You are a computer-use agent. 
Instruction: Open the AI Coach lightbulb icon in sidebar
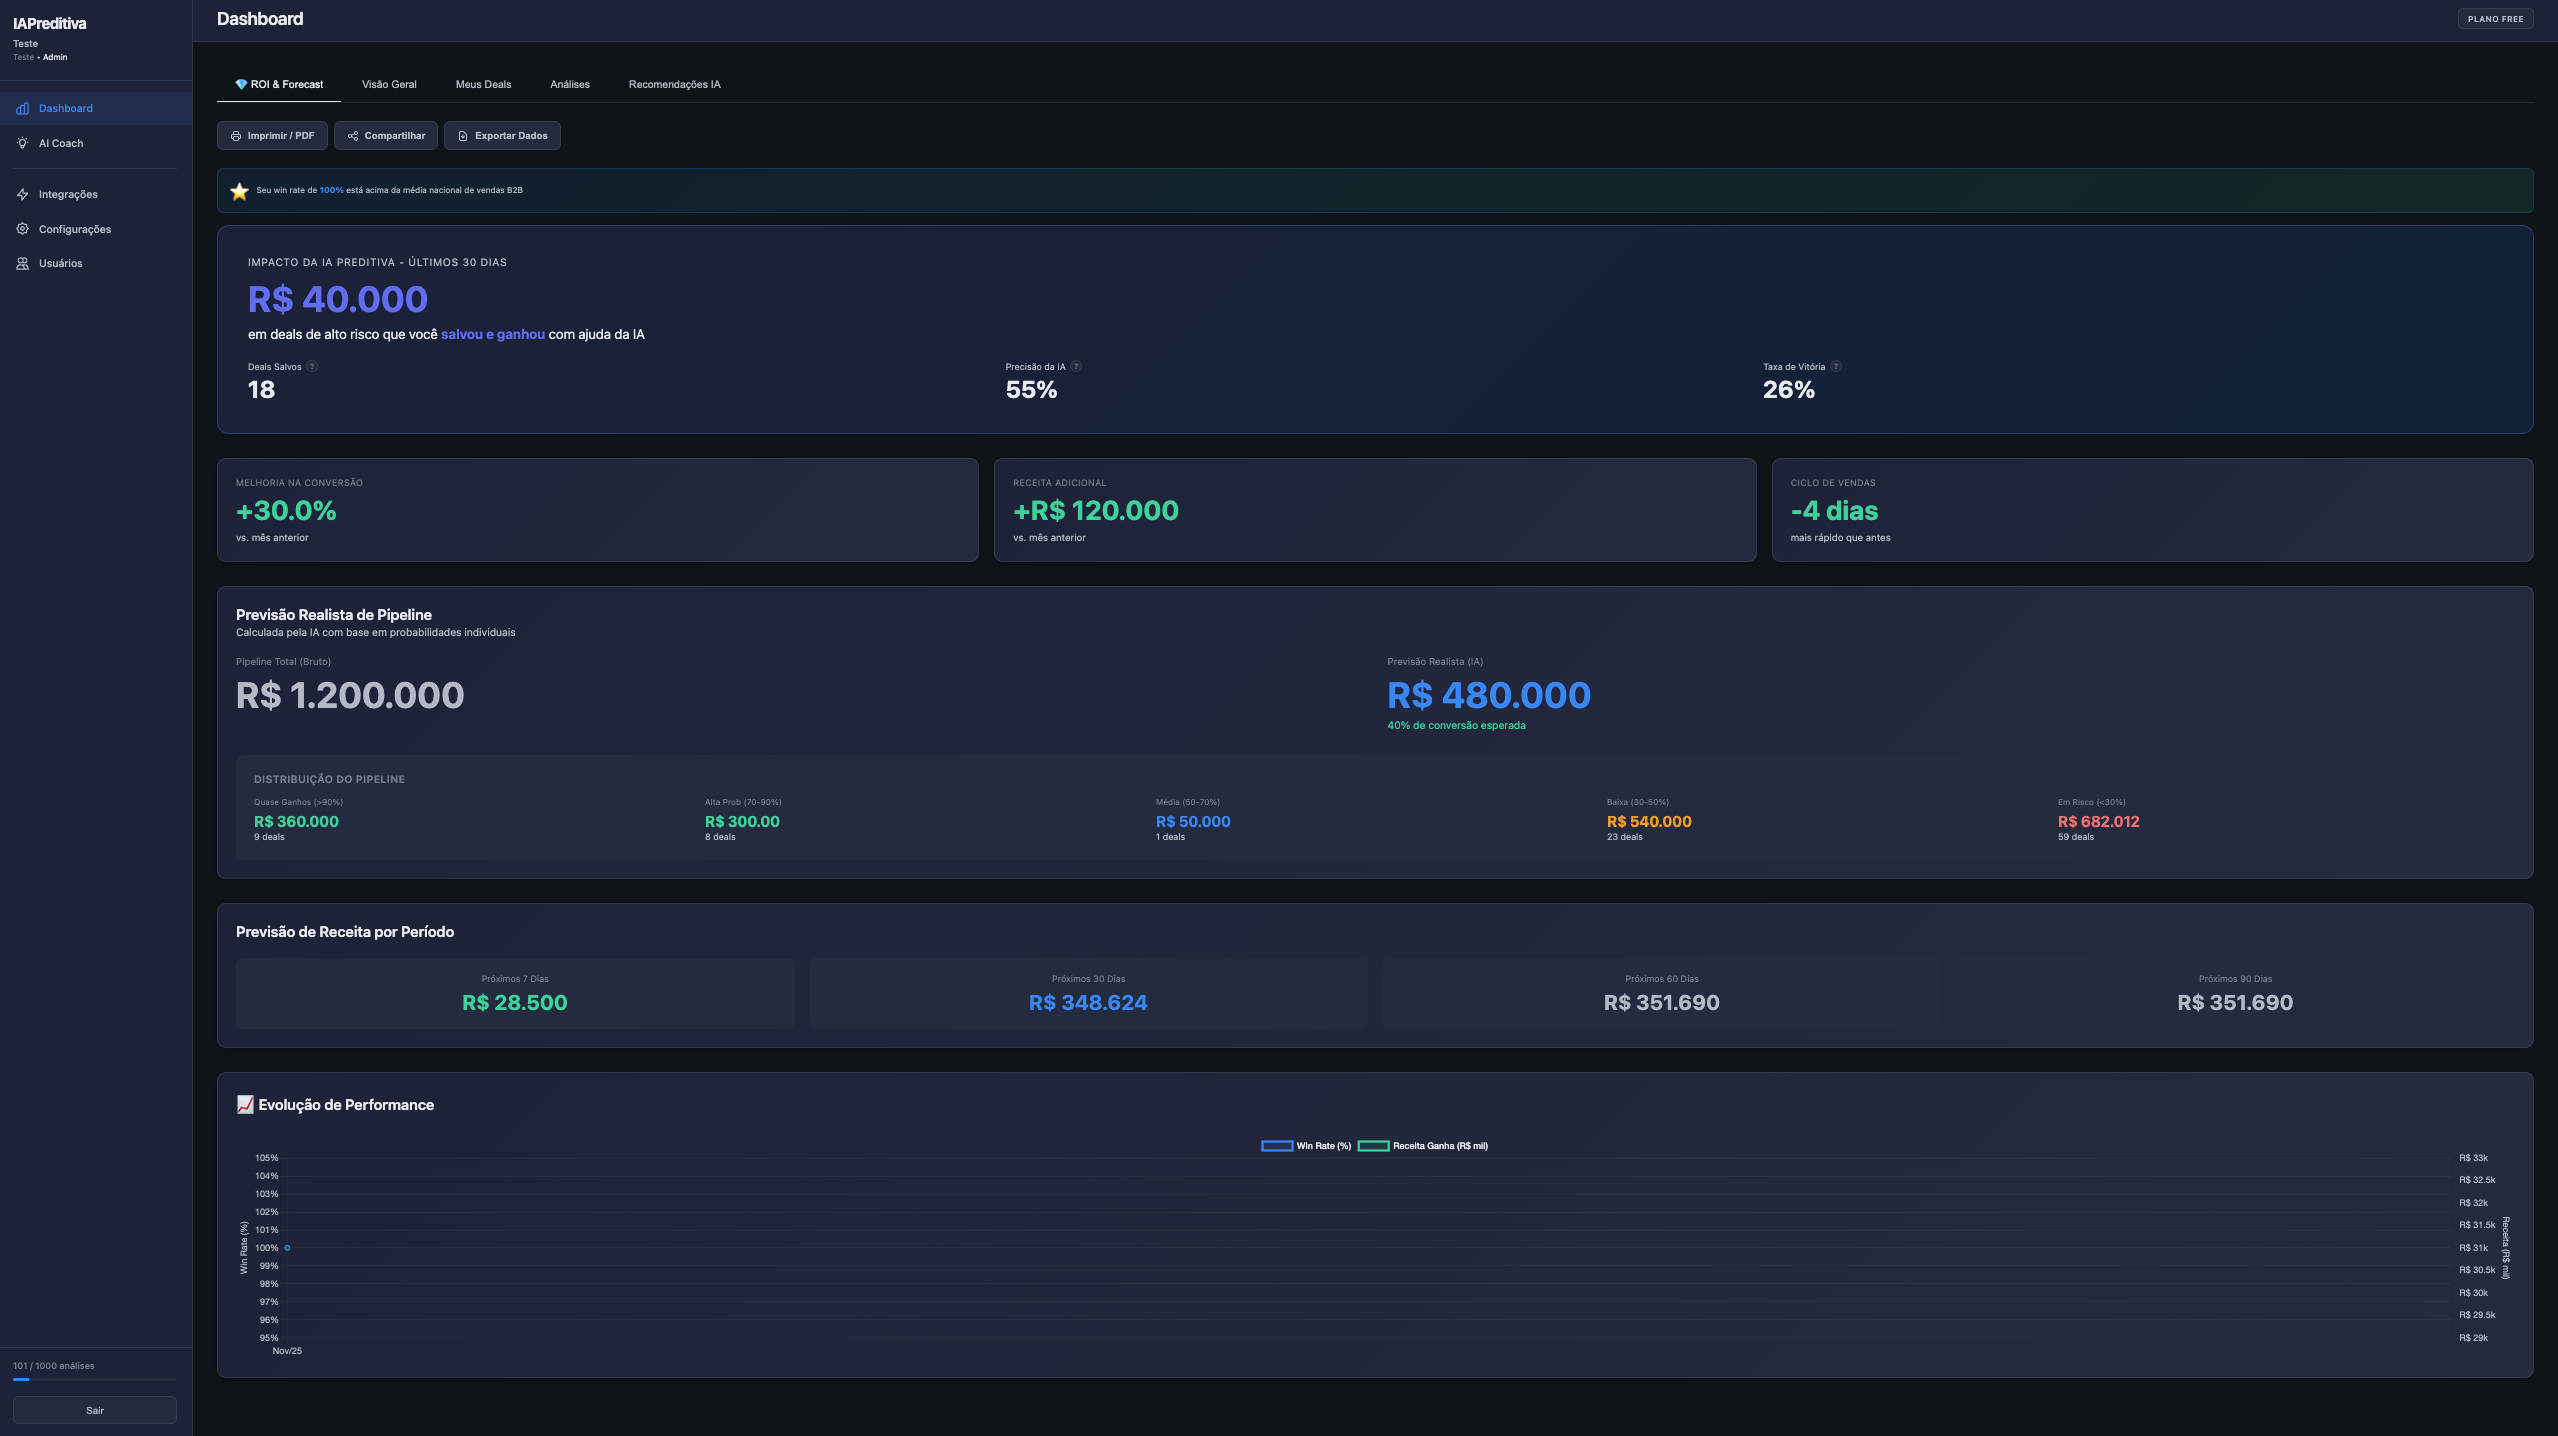click(x=23, y=143)
